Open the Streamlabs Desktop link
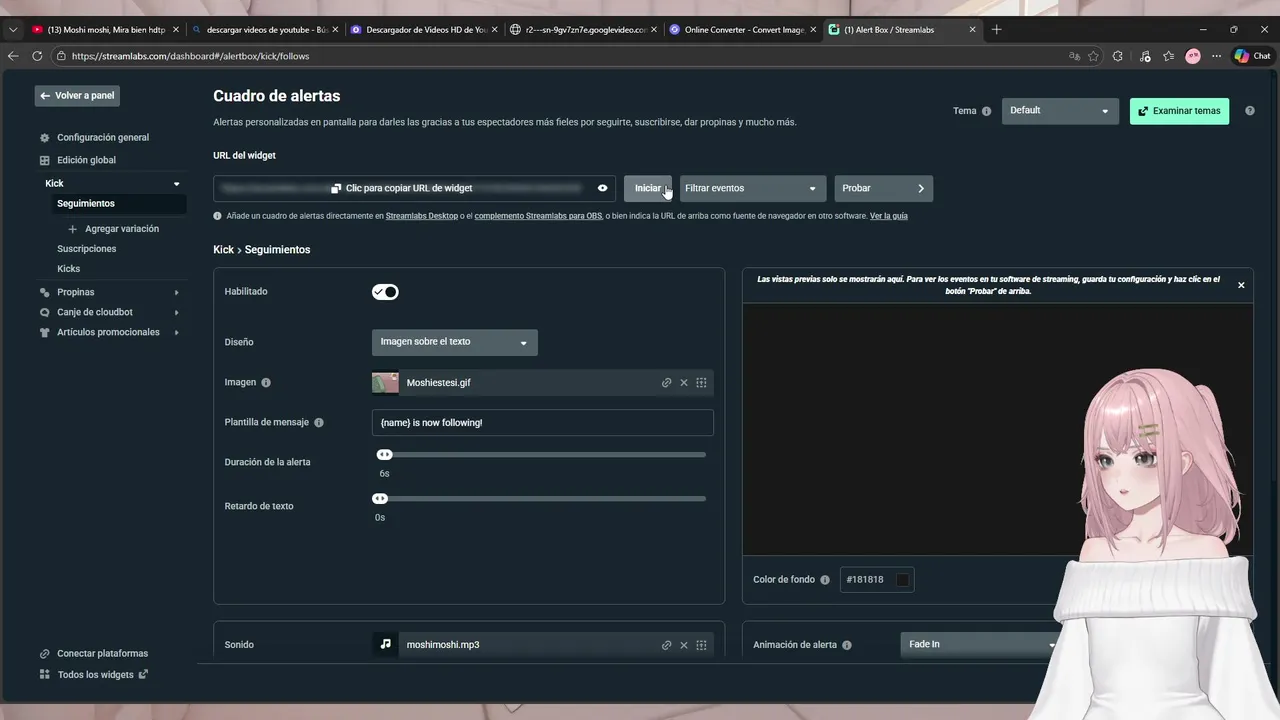The height and width of the screenshot is (720, 1280). [x=421, y=216]
